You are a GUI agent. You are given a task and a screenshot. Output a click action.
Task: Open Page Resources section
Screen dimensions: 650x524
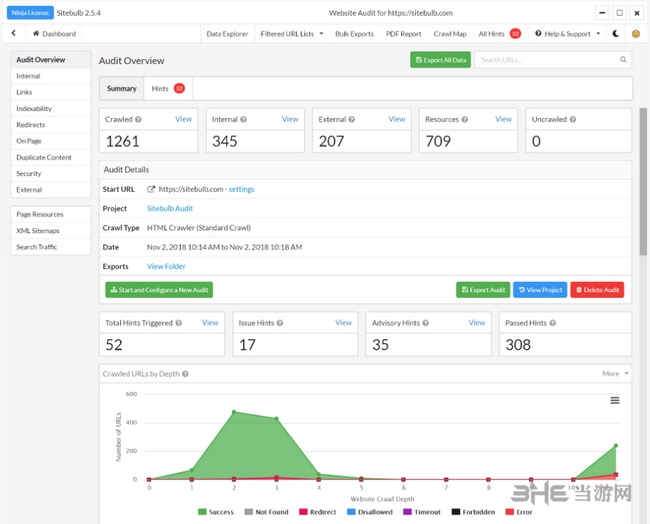tap(51, 214)
